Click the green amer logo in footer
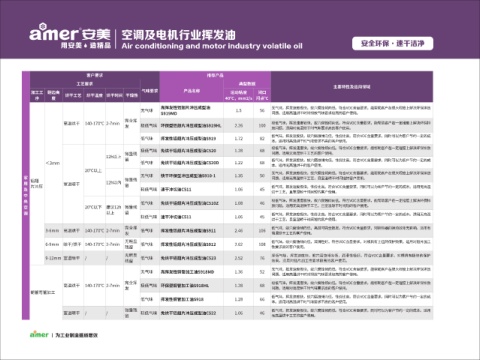 (x=39, y=334)
